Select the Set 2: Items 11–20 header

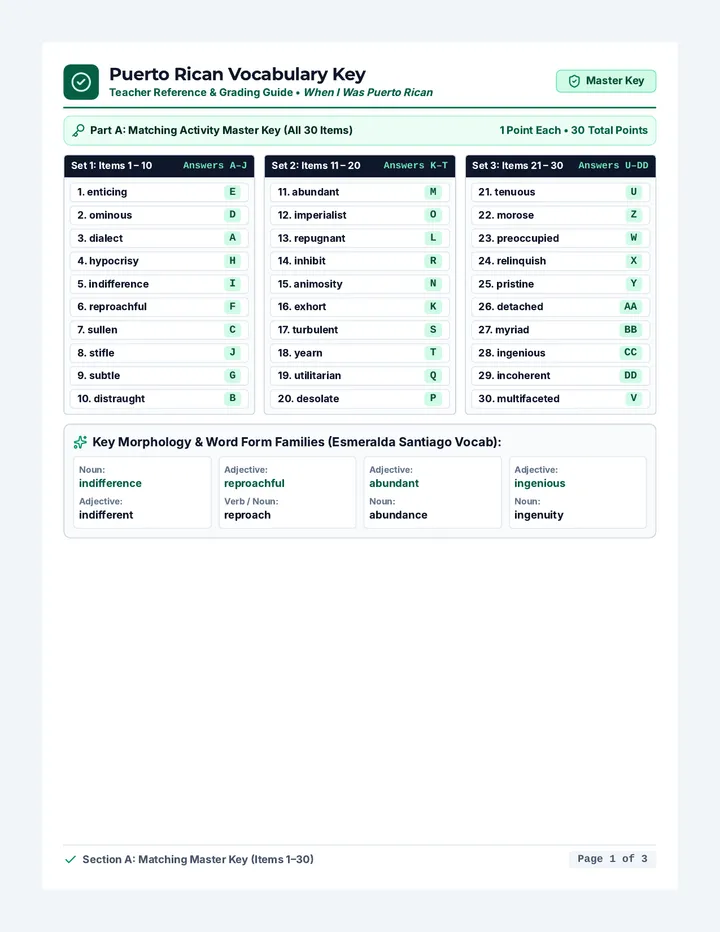(360, 166)
